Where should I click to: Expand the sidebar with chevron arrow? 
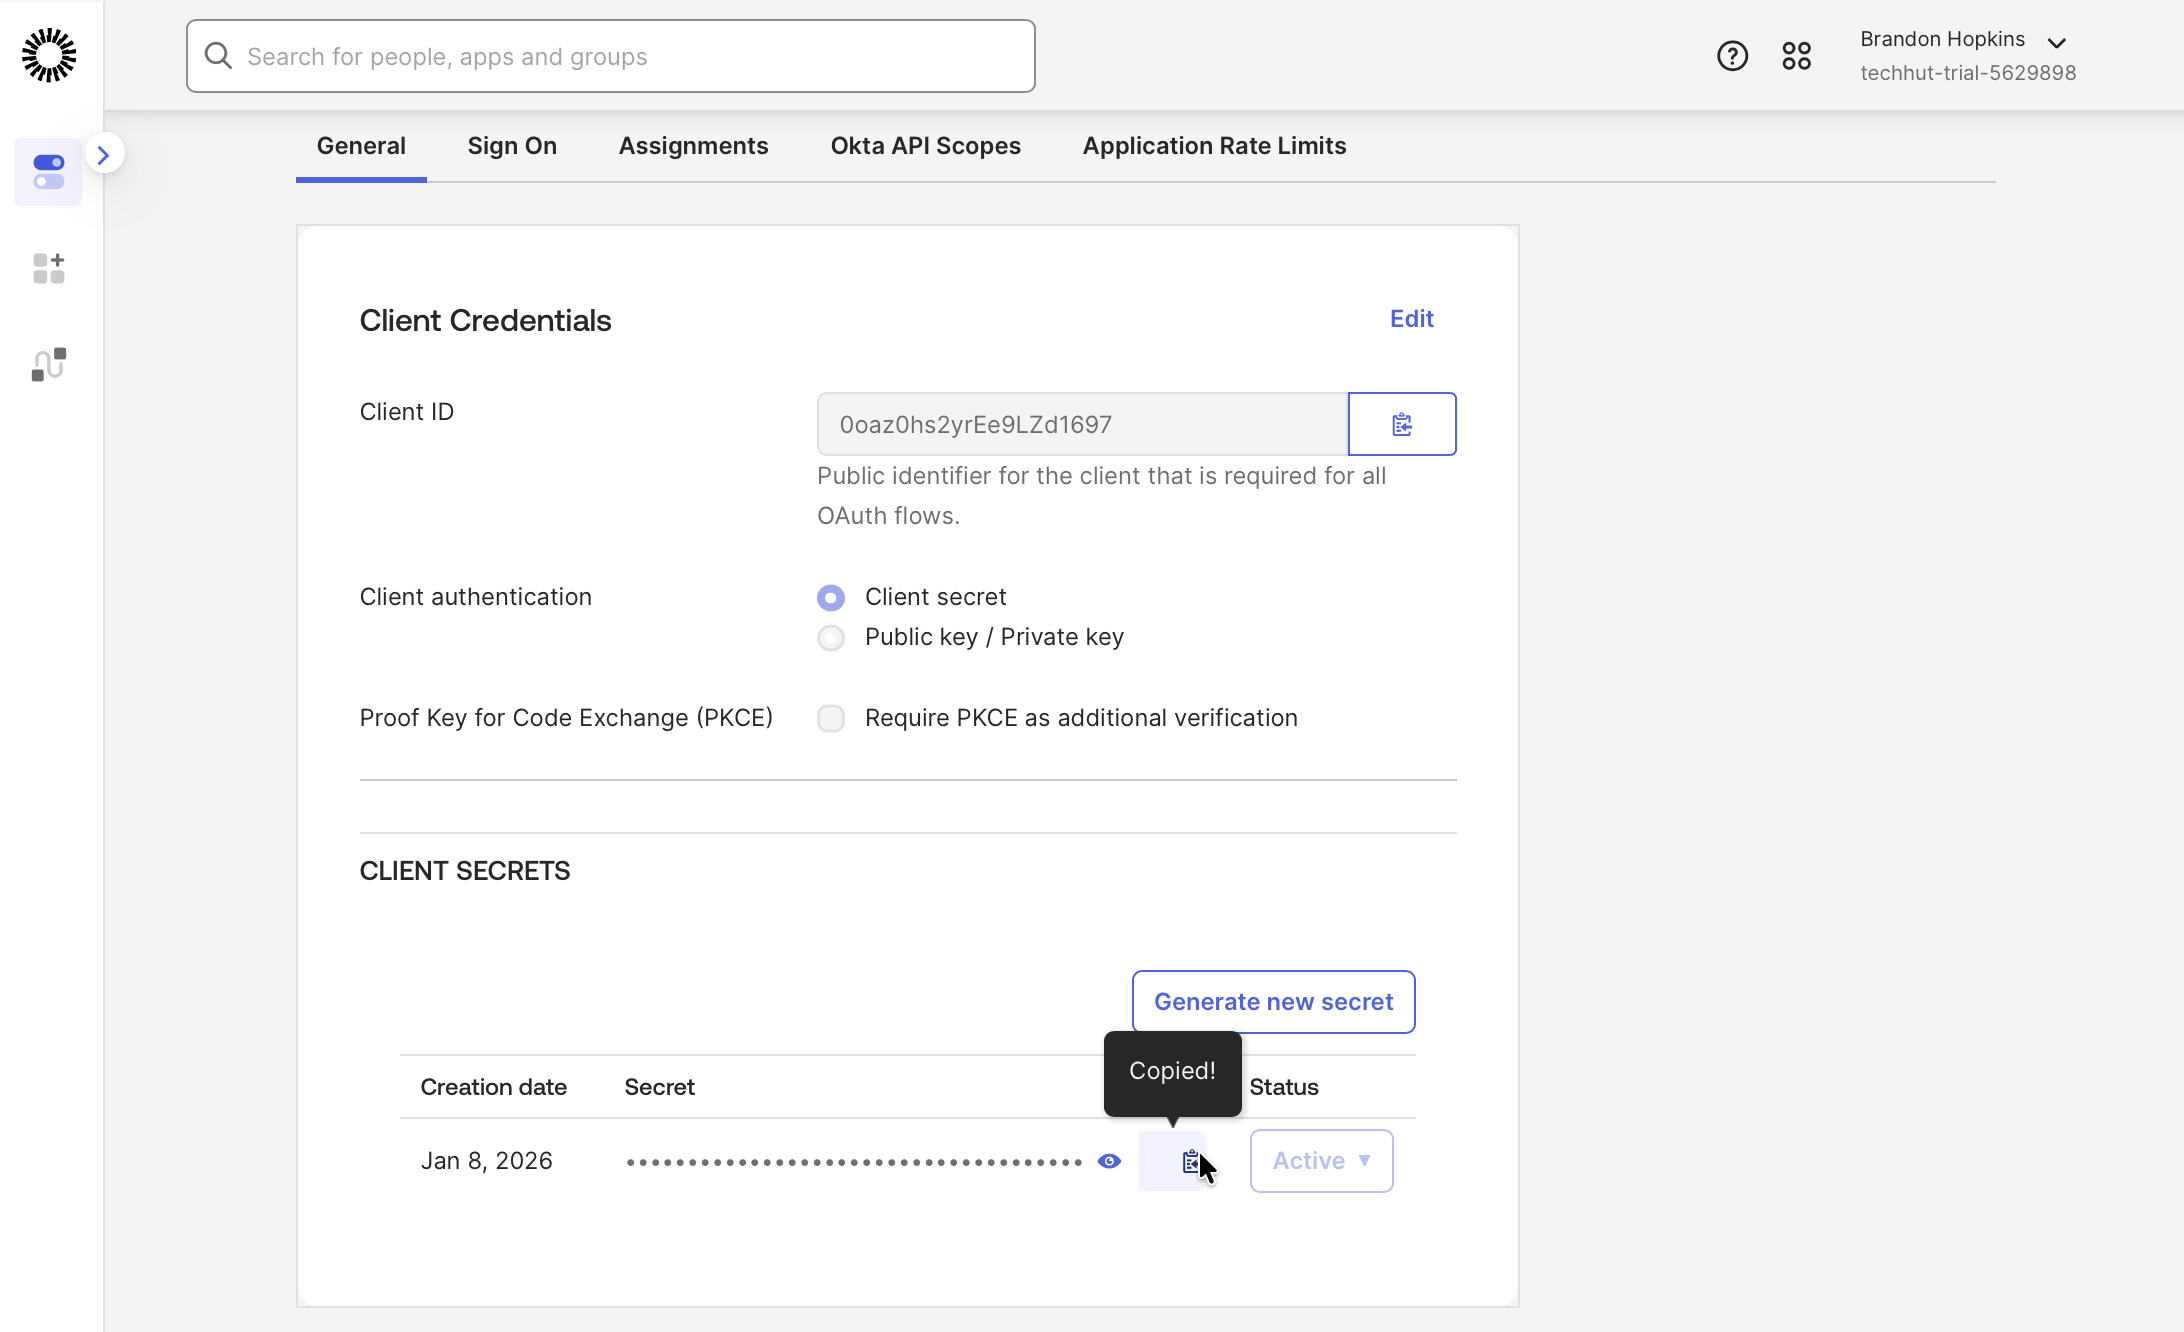tap(103, 154)
